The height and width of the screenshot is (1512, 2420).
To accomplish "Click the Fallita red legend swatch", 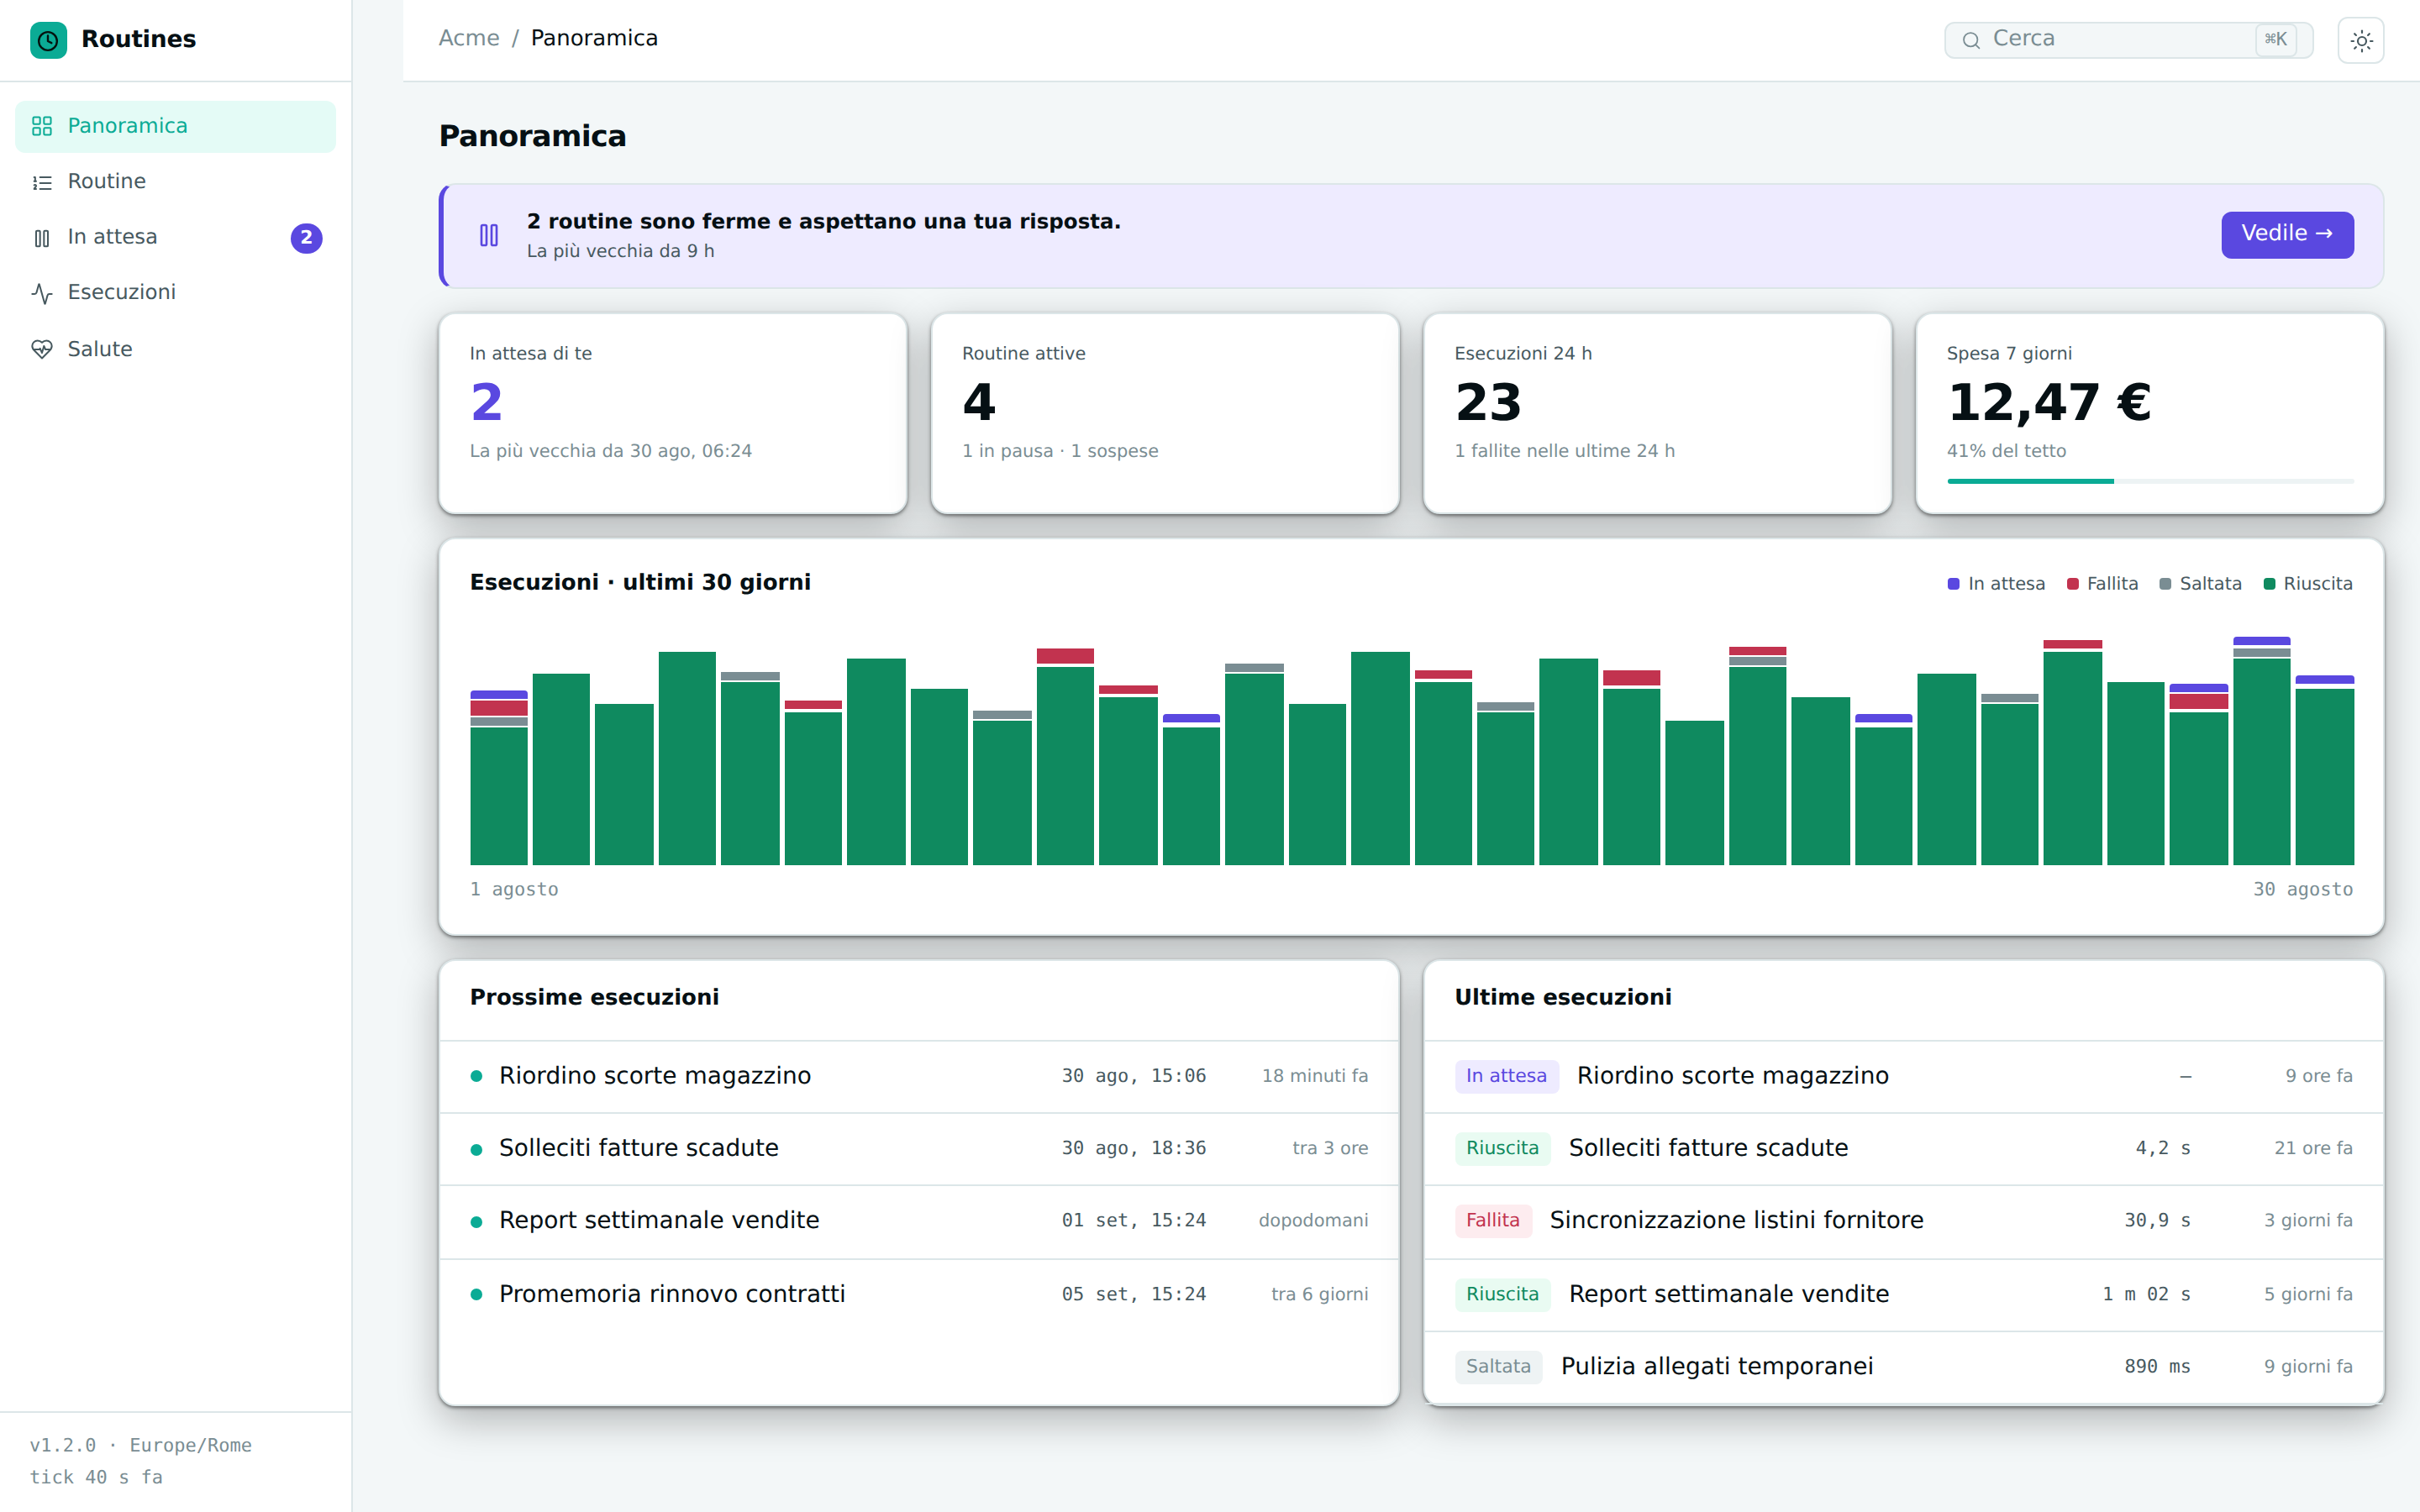I will point(2073,584).
